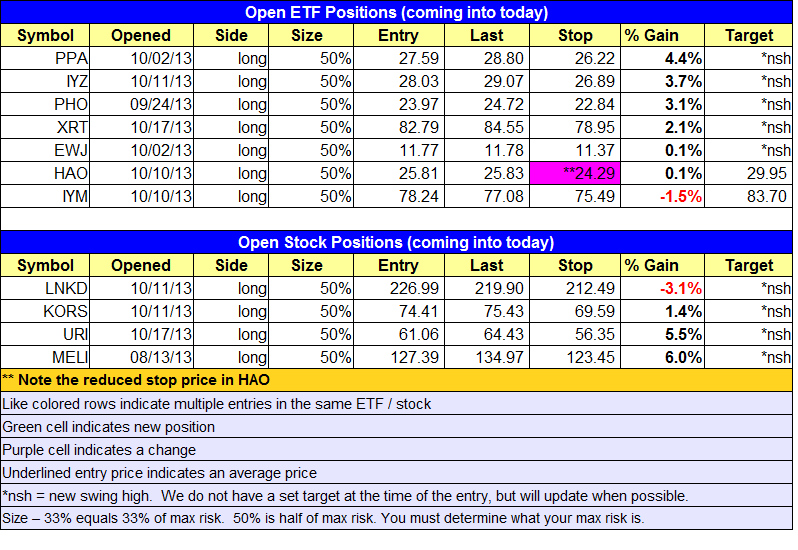The width and height of the screenshot is (798, 550).
Task: Select the PPA entry price 27.59
Action: click(399, 58)
